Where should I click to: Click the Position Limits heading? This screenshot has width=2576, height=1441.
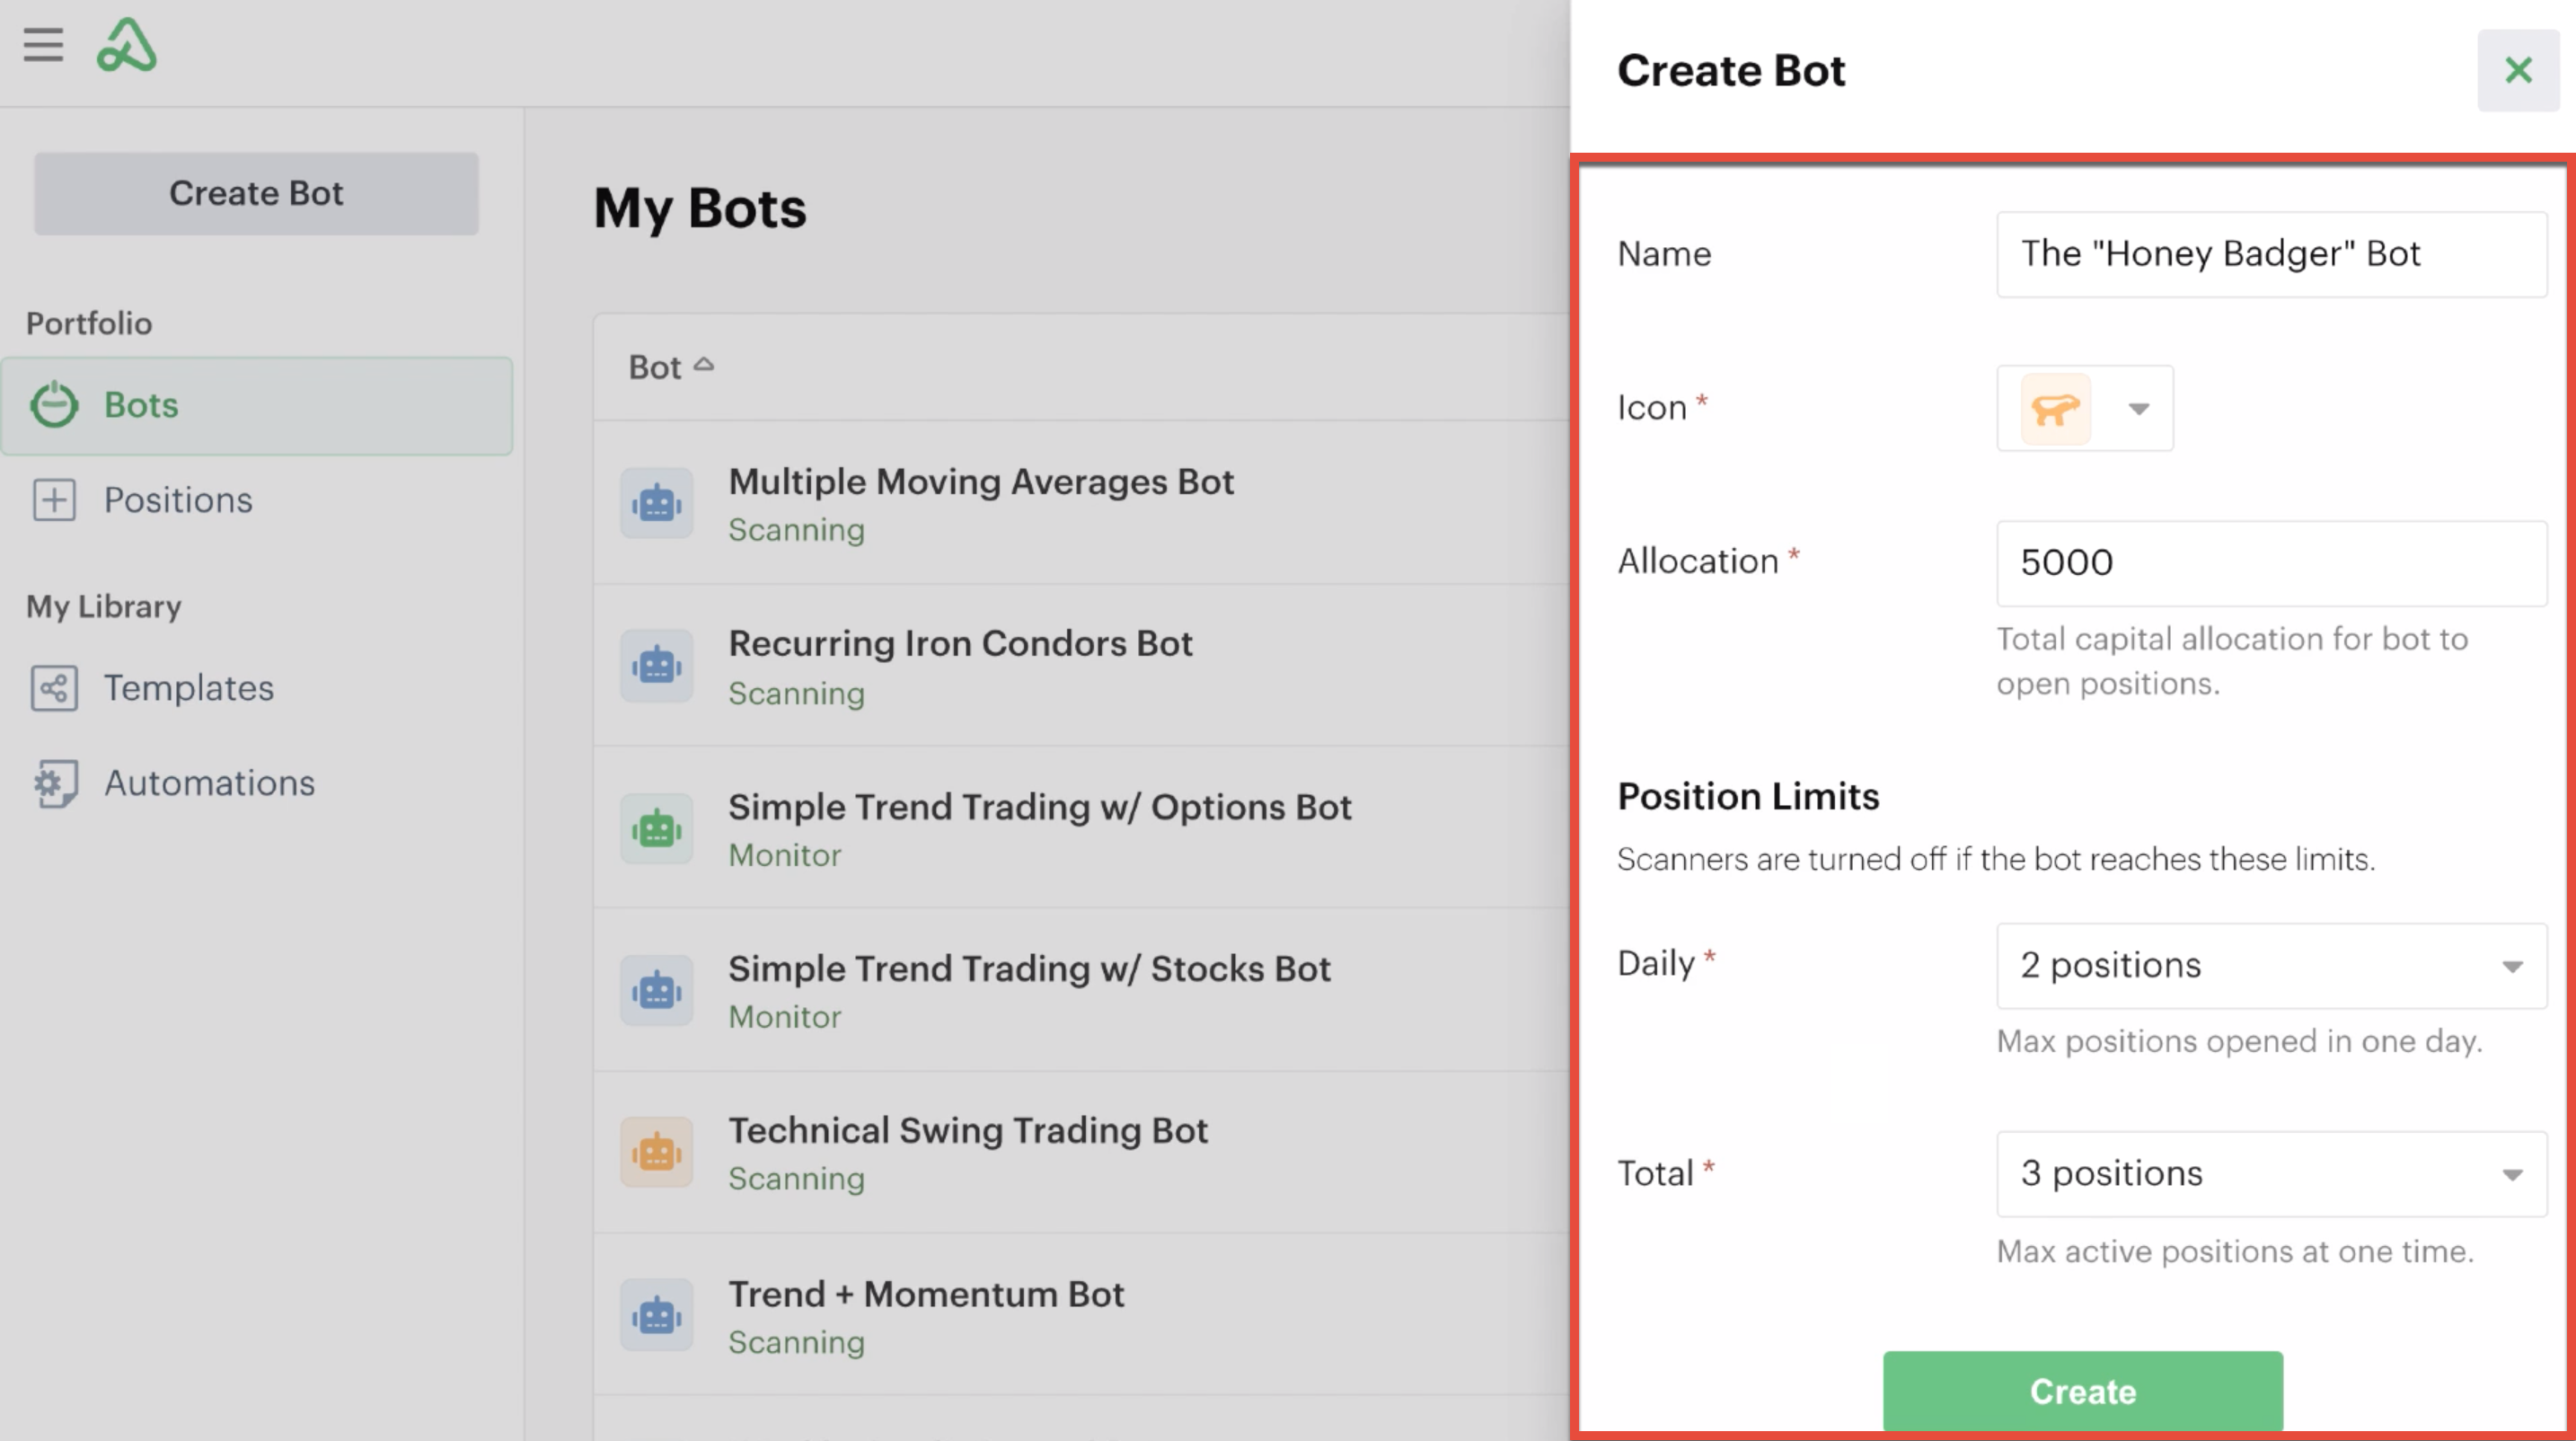coord(1748,797)
